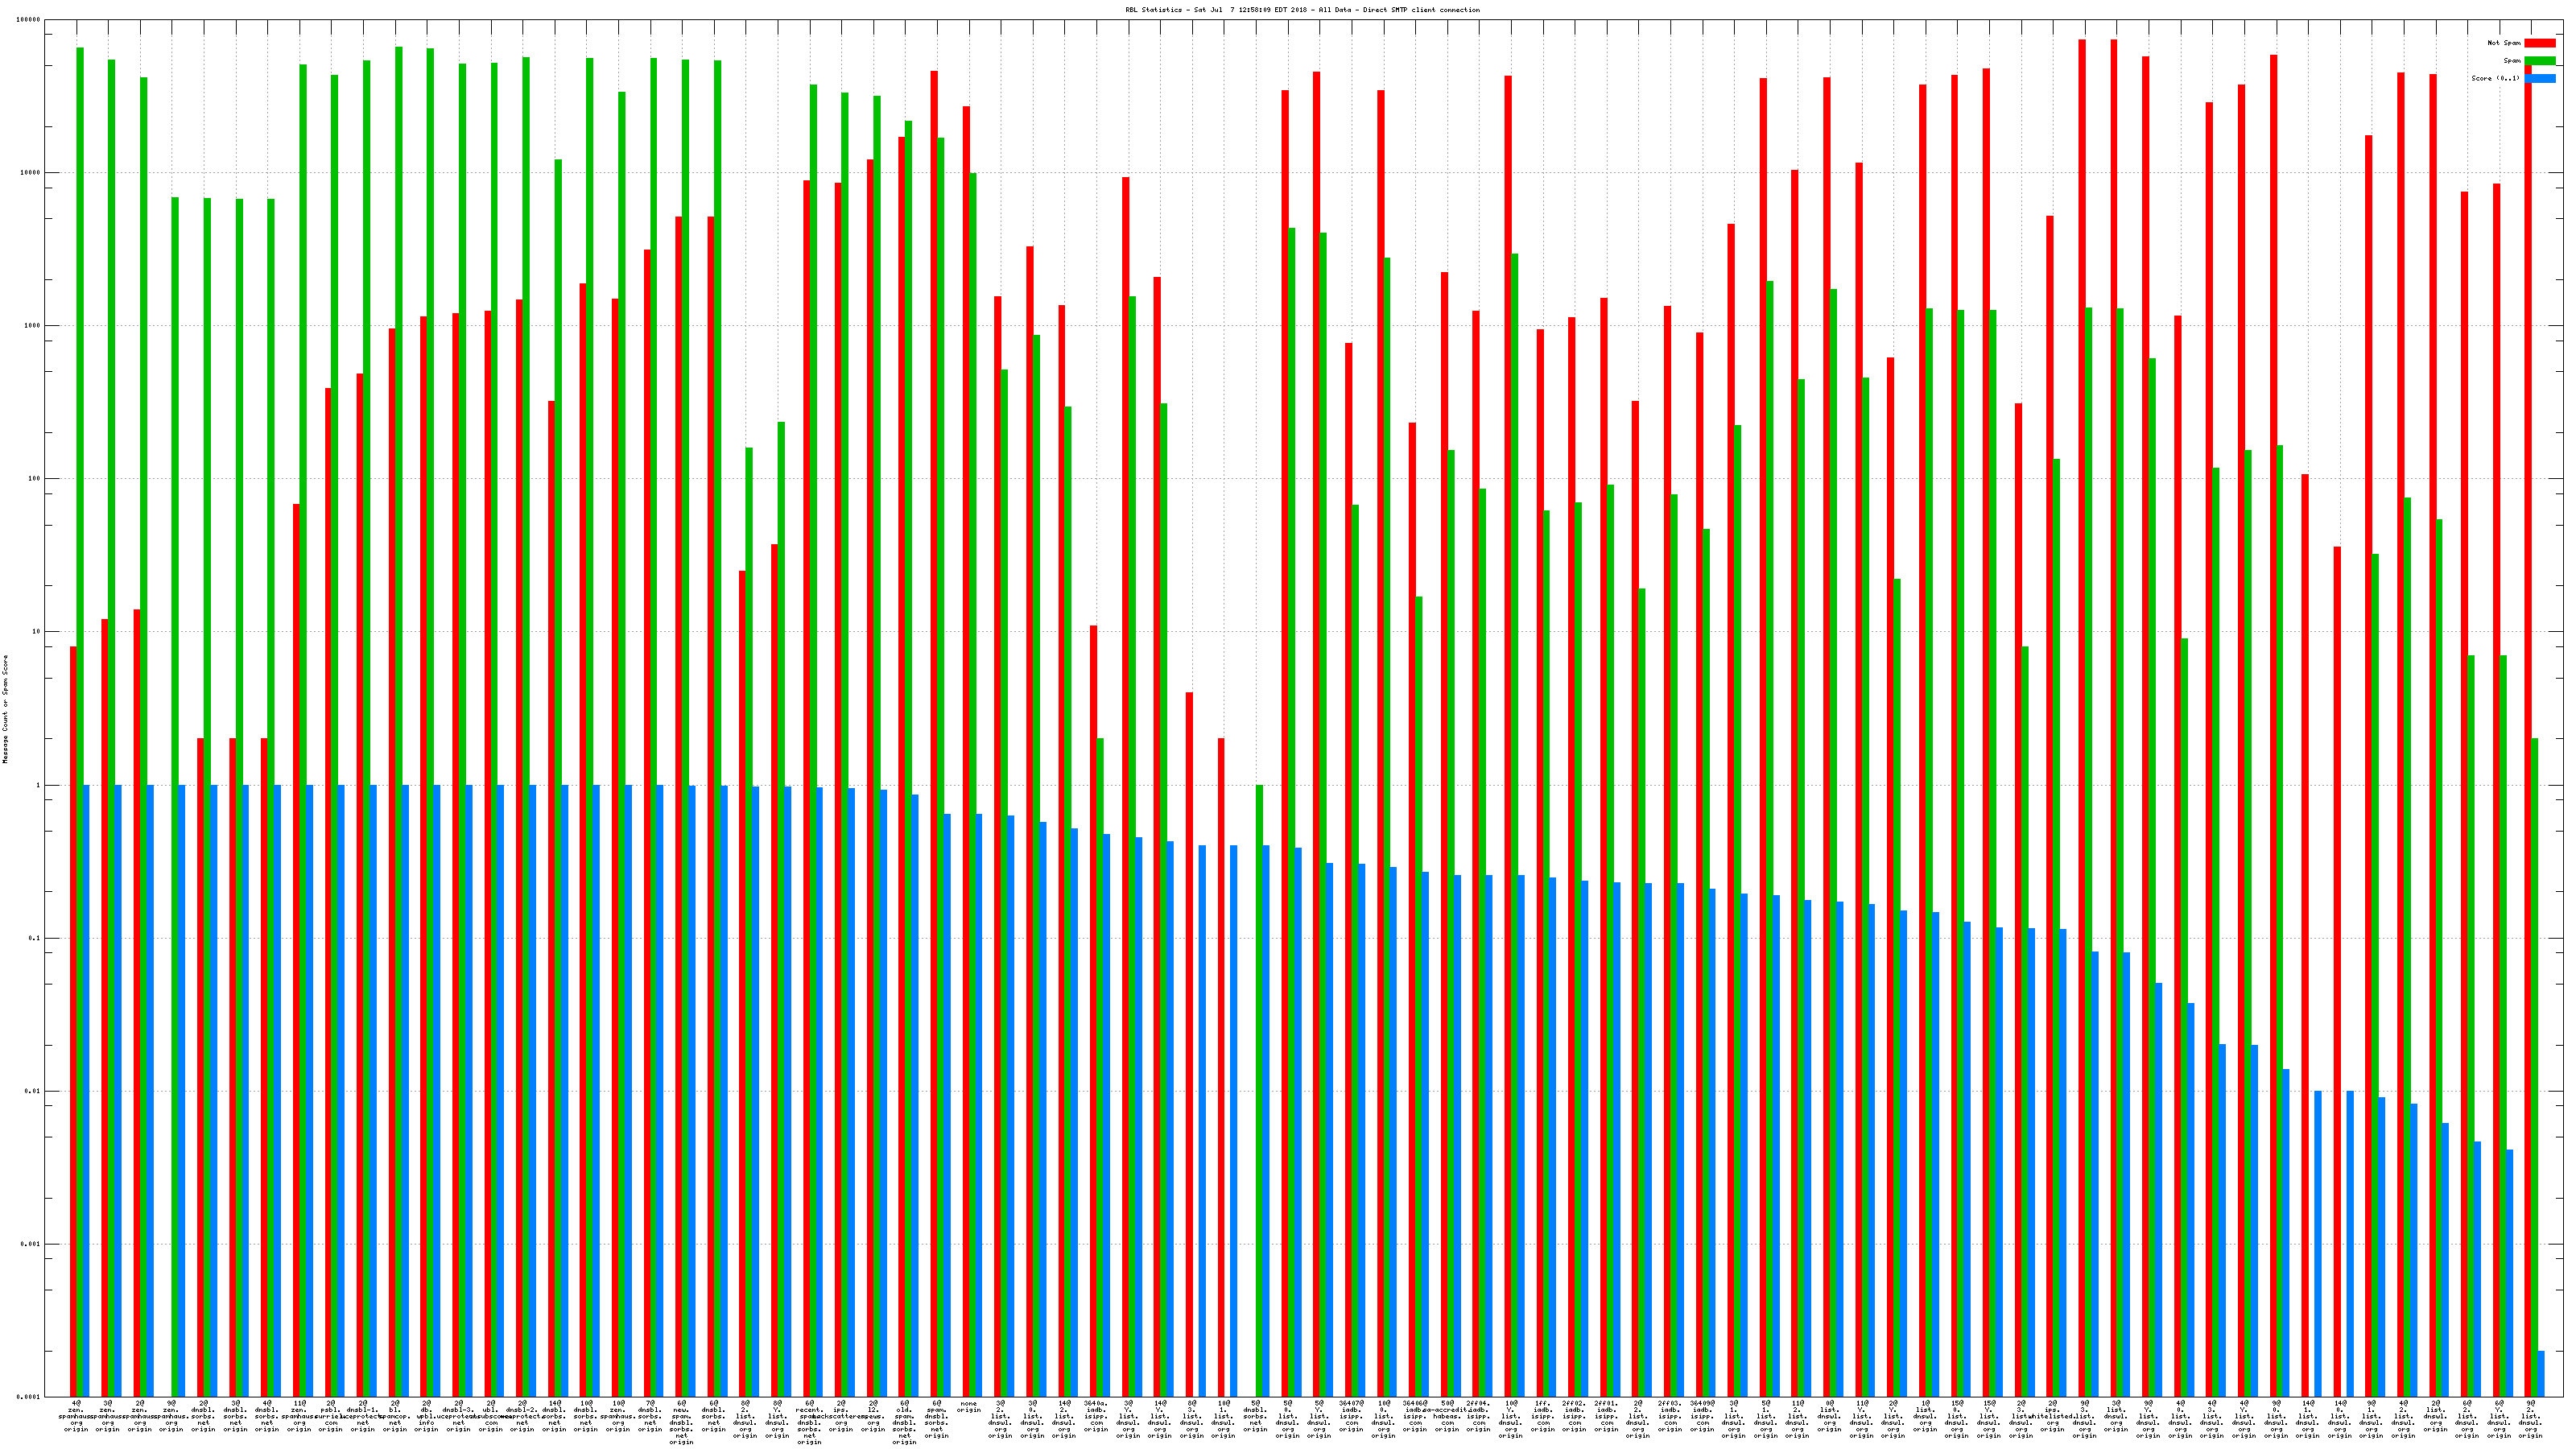
Task: Click the 1000 y-axis tick label
Action: (x=34, y=326)
